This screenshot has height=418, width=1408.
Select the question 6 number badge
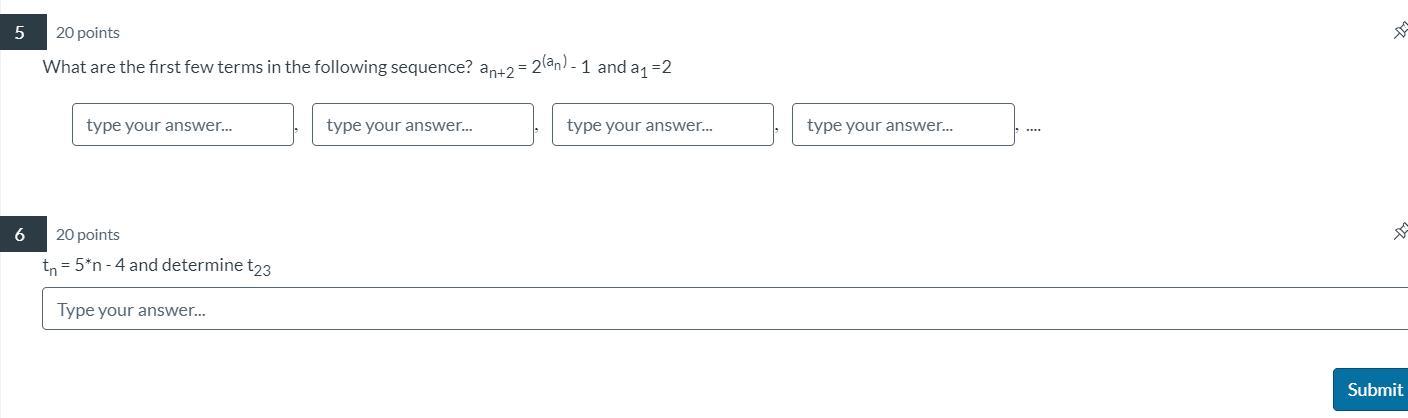click(20, 234)
